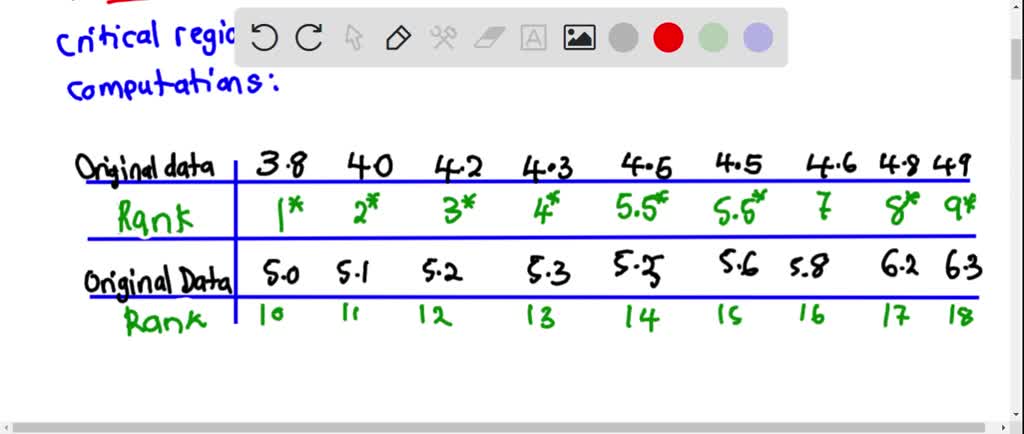Click the handwritten value 6.2
This screenshot has width=1024, height=434.
pyautogui.click(x=899, y=266)
